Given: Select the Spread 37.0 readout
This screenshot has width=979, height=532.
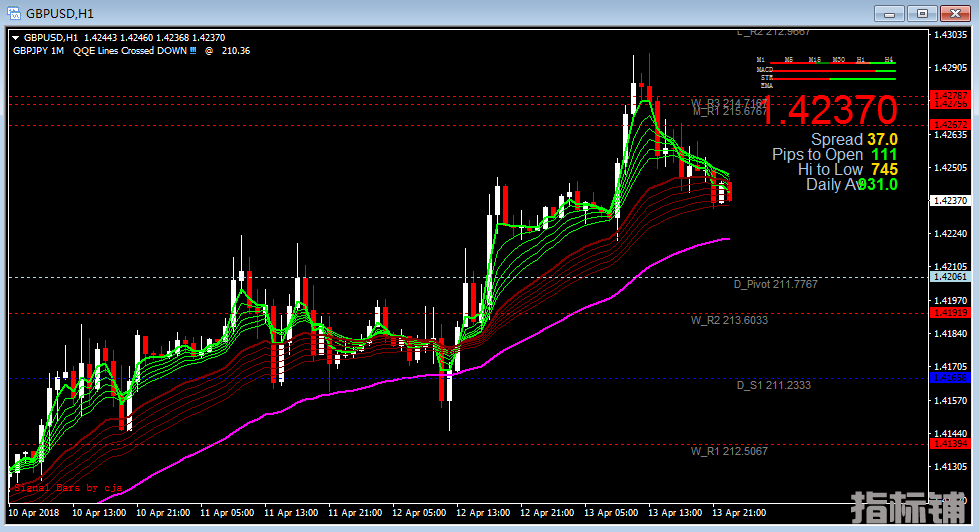Looking at the screenshot, I should pos(854,139).
